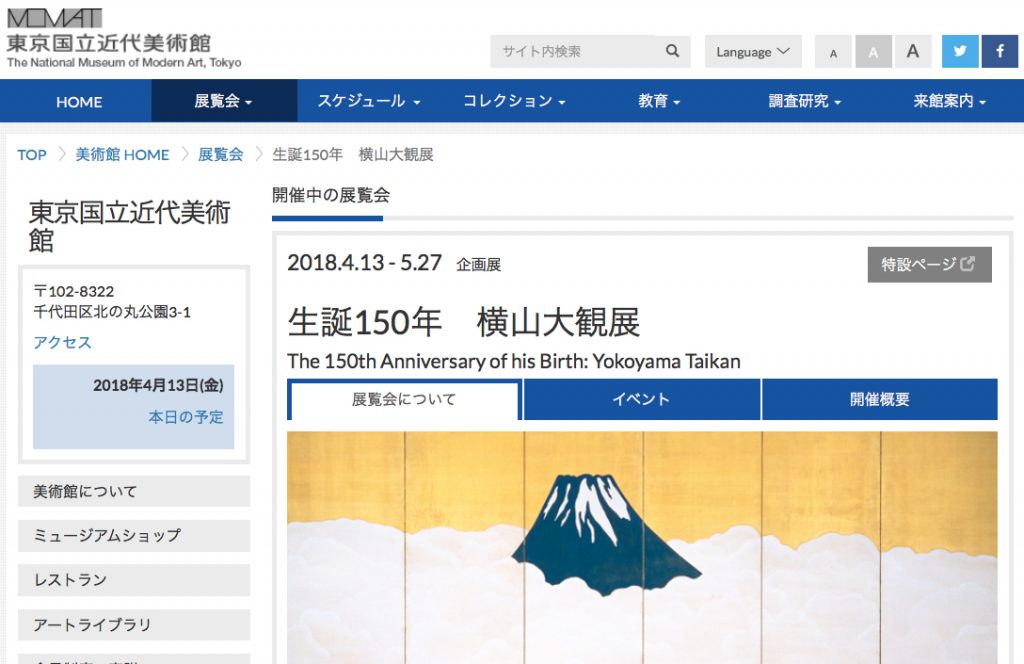Click the address 千代田区北の丸公園3-1

coord(112,312)
